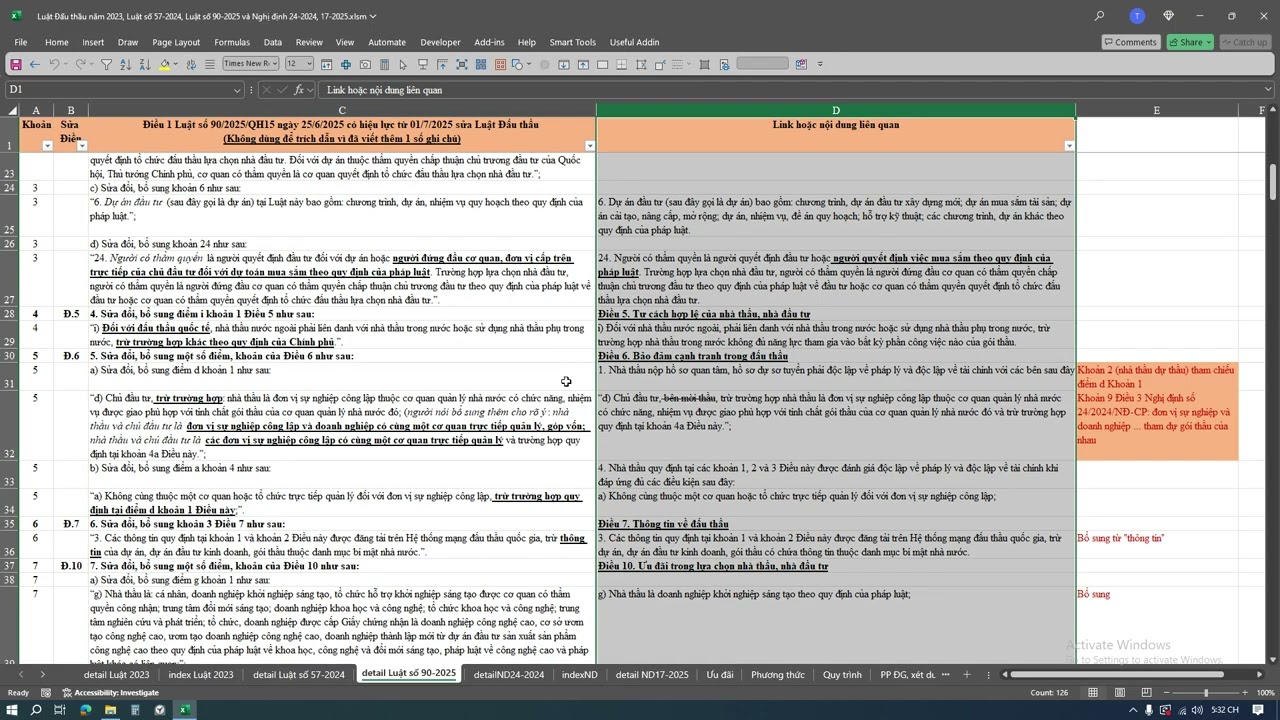
Task: Apply the yellow fill color bucket
Action: click(x=165, y=64)
